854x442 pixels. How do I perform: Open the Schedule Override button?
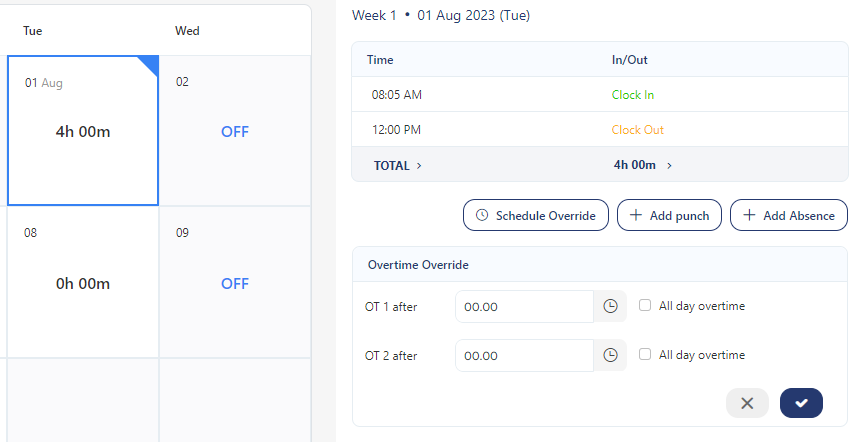click(536, 215)
